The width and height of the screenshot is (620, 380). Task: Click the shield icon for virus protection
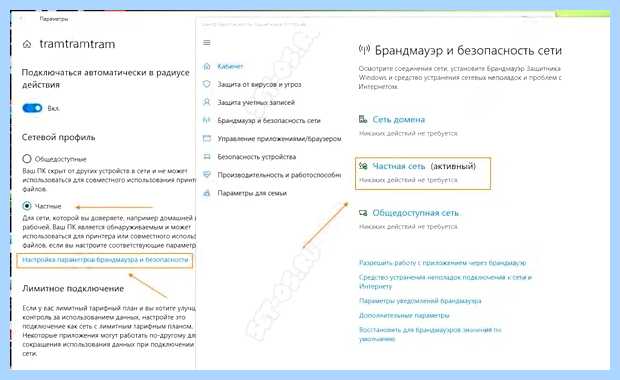click(207, 84)
